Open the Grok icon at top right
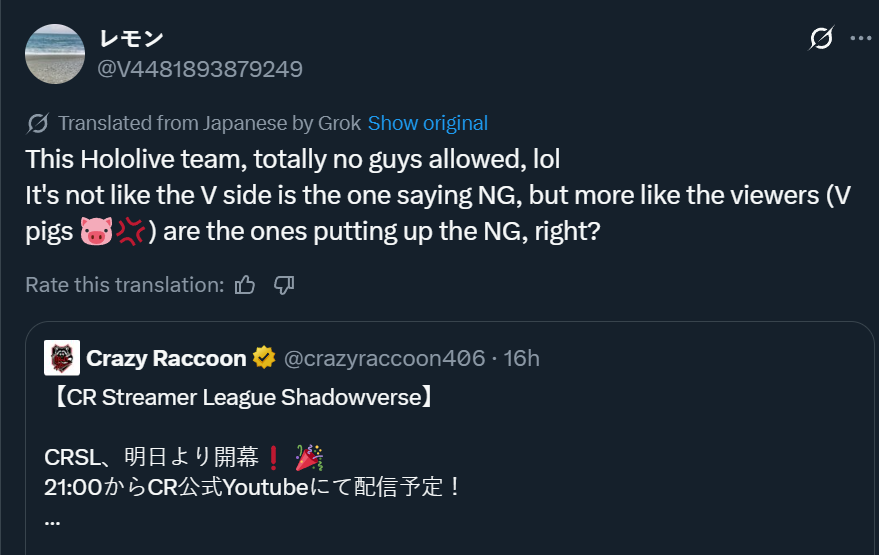Viewport: 879px width, 555px height. pos(821,38)
